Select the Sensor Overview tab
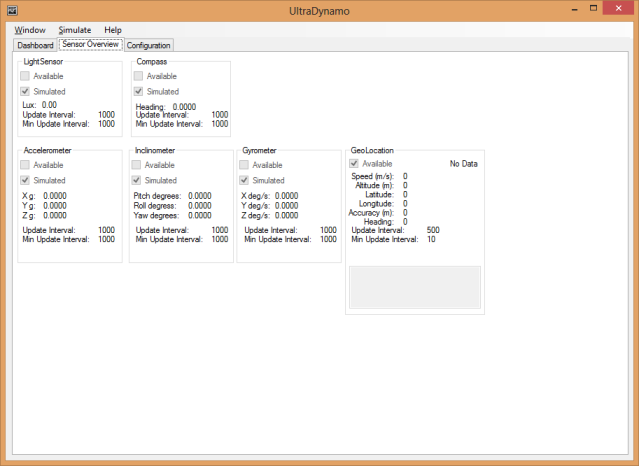Image resolution: width=639 pixels, height=466 pixels. tap(90, 44)
